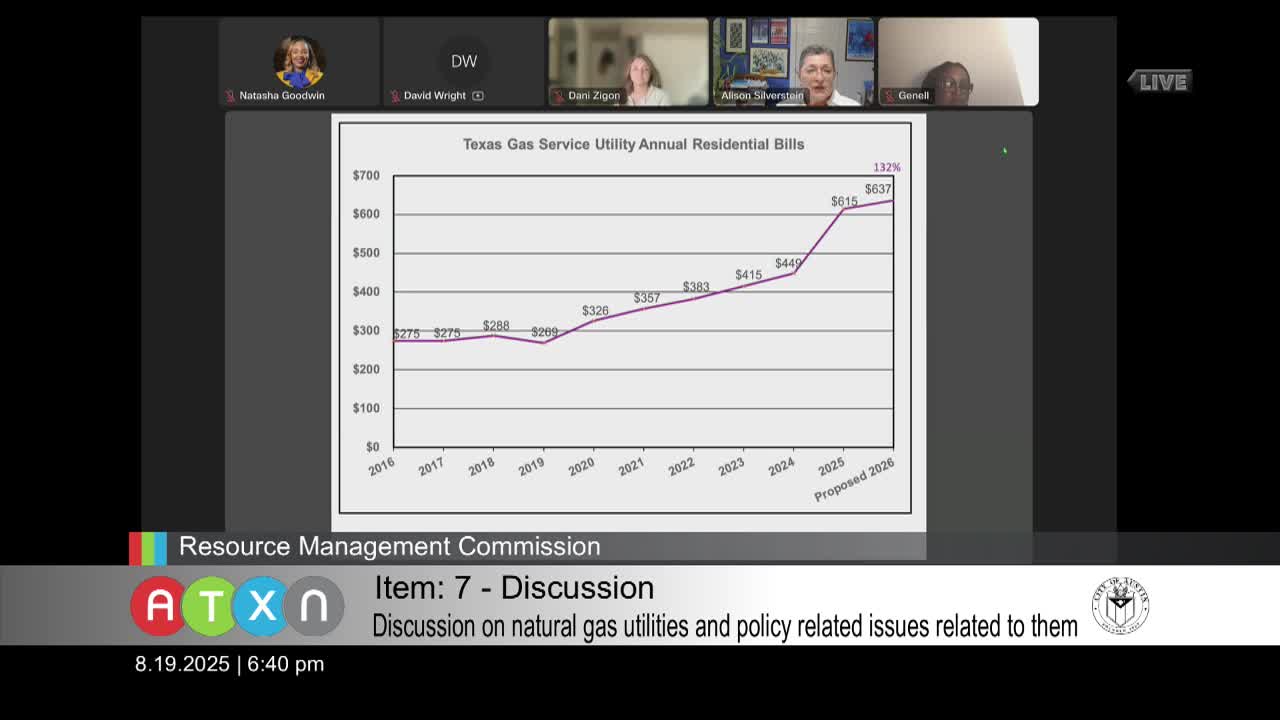The width and height of the screenshot is (1280, 720).
Task: Click the 8.19.2025 | 6:40 pm timestamp
Action: click(x=230, y=664)
